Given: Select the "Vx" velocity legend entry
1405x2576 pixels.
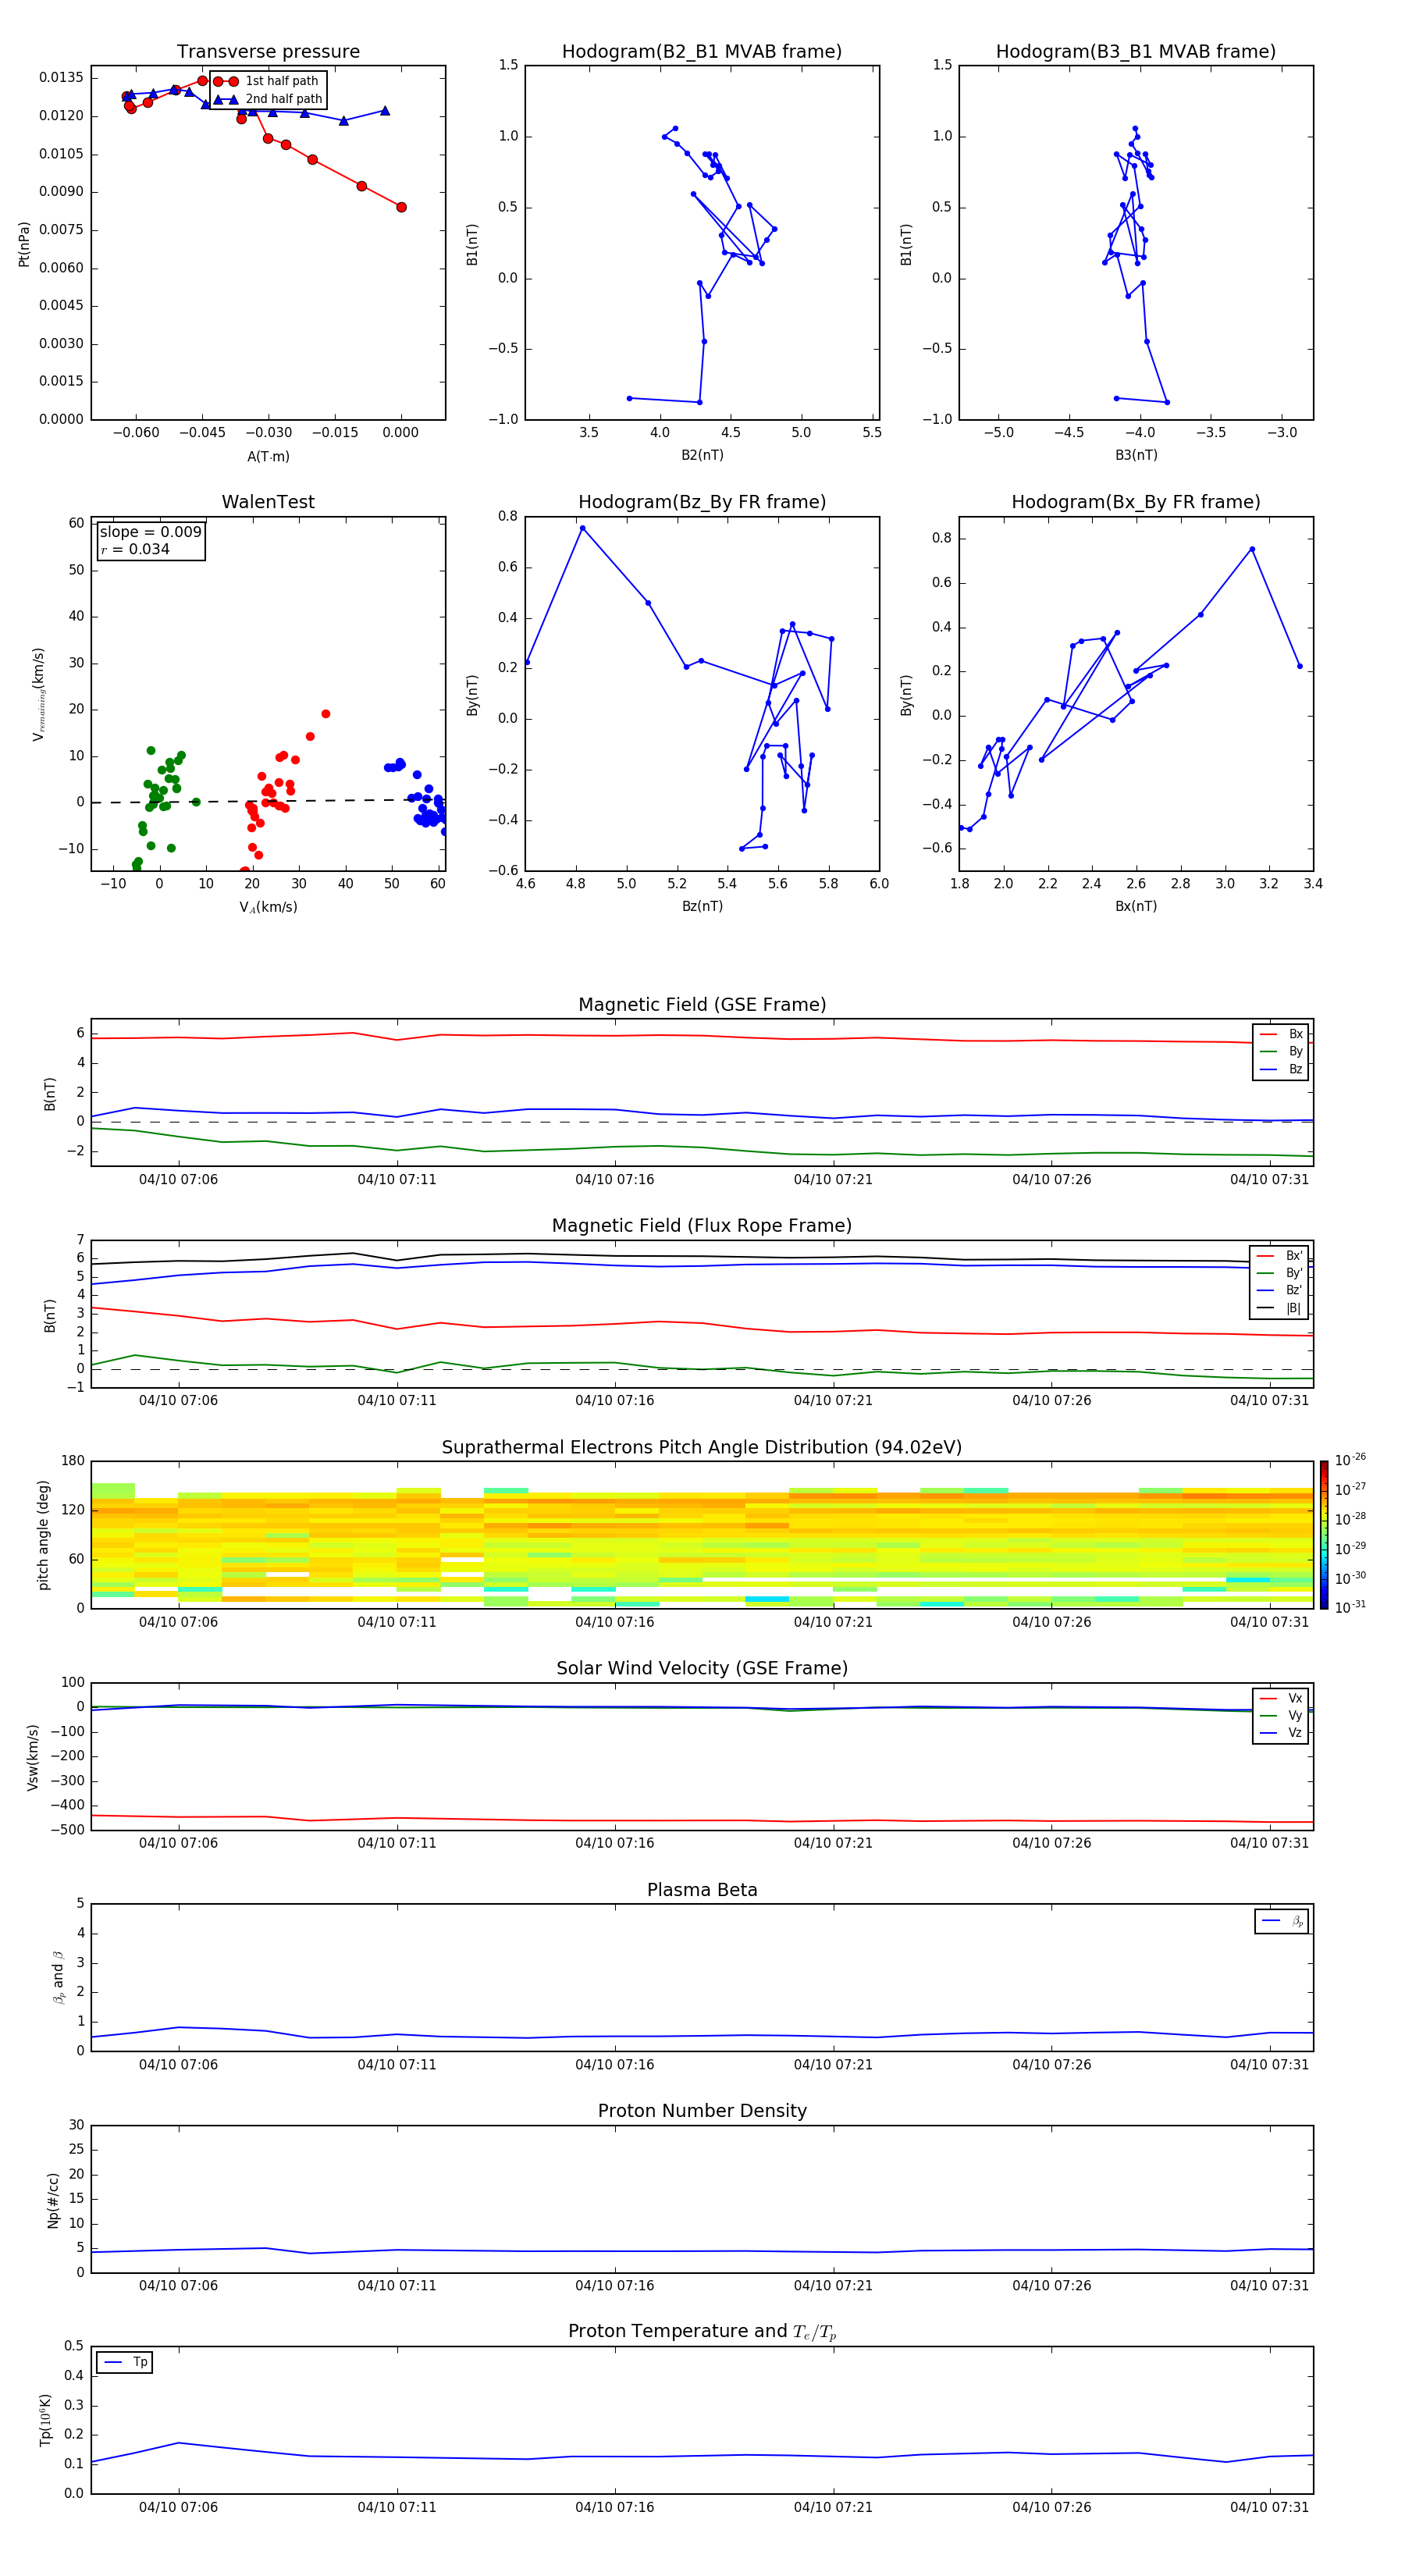Looking at the screenshot, I should tap(1282, 1698).
